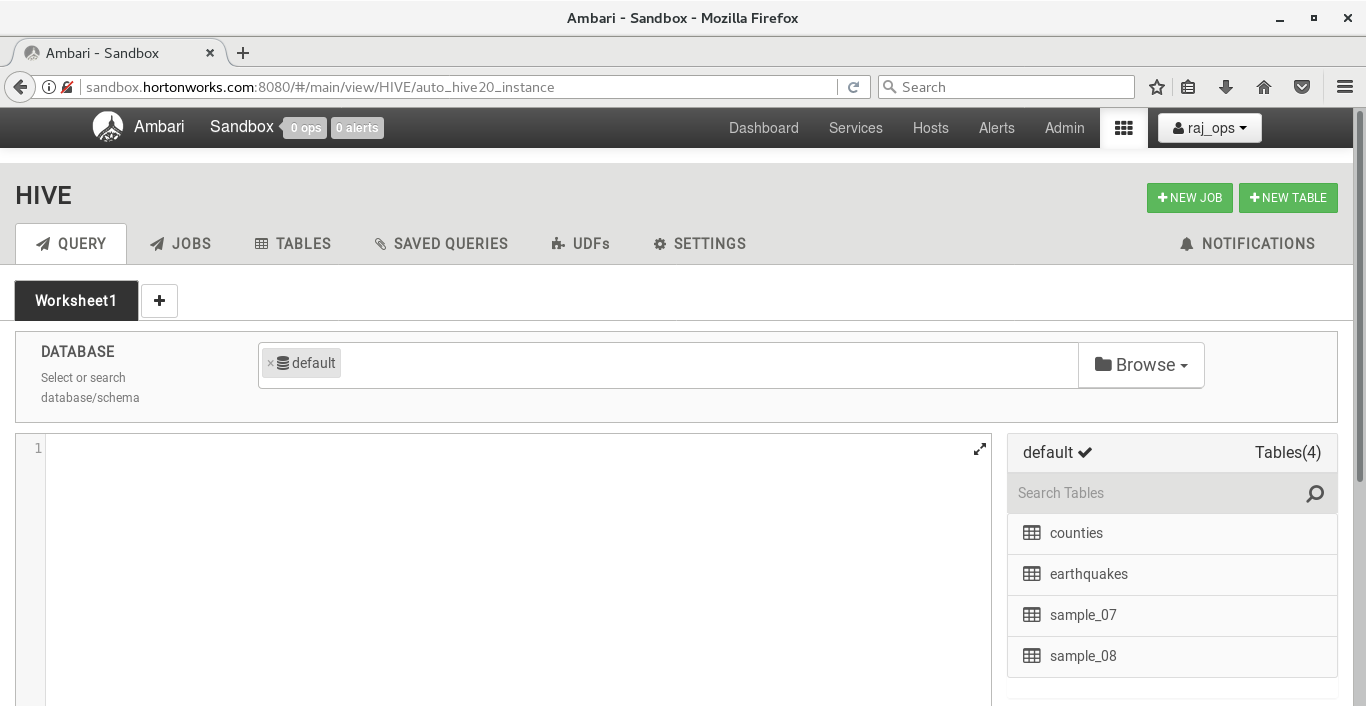This screenshot has width=1366, height=706.
Task: Open the bookmarks list icon
Action: [1188, 87]
